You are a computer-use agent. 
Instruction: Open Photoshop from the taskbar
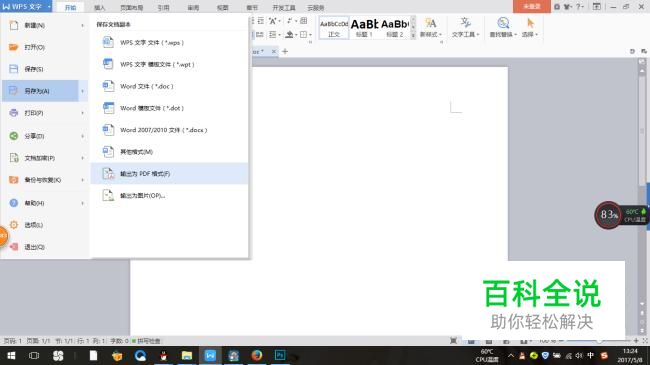280,355
